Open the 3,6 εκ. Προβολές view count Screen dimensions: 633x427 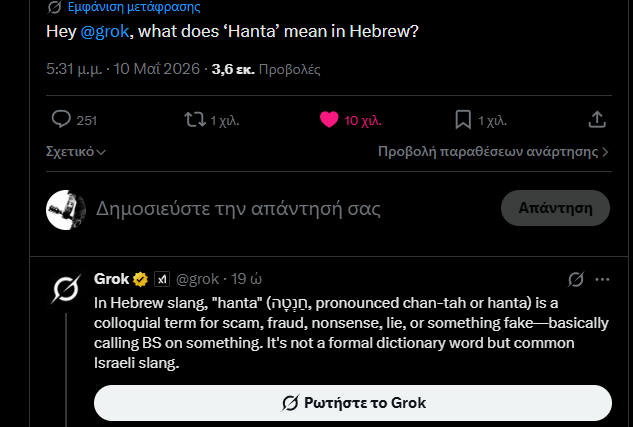[x=266, y=69]
